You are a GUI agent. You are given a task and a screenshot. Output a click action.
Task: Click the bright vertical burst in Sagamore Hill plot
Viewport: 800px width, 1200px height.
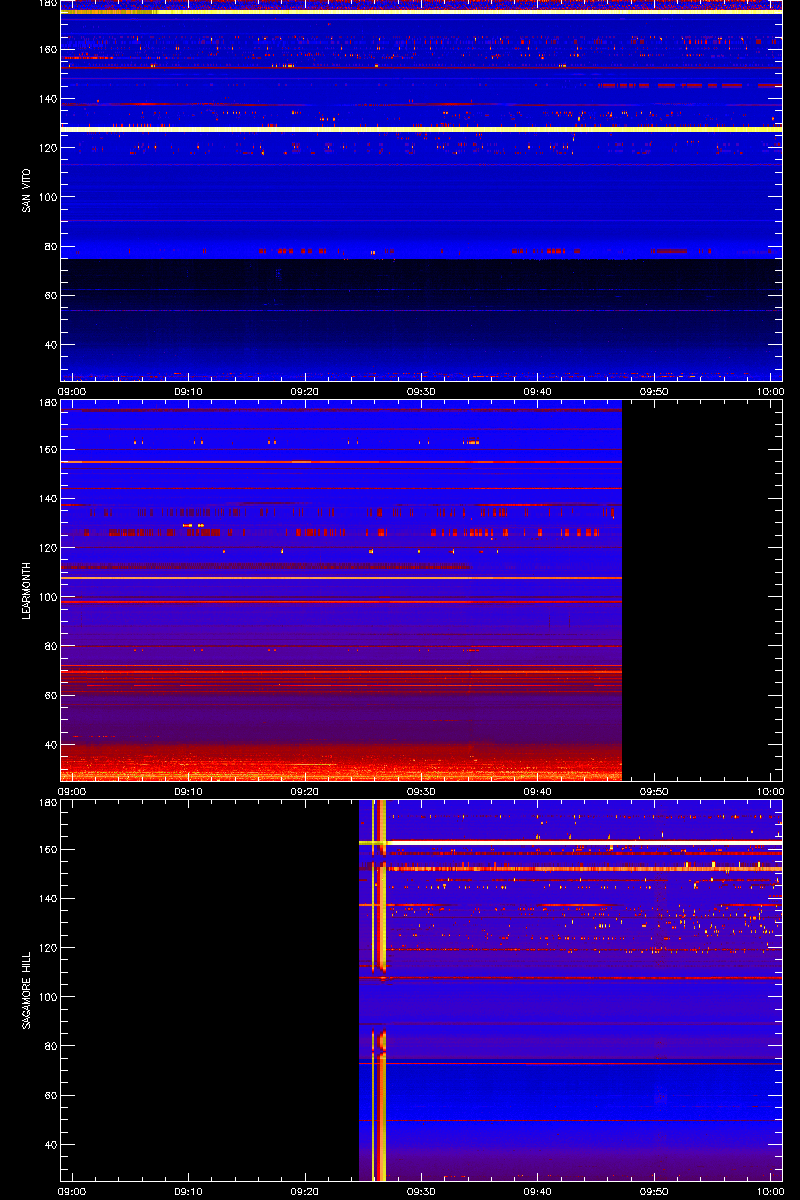coord(378,990)
